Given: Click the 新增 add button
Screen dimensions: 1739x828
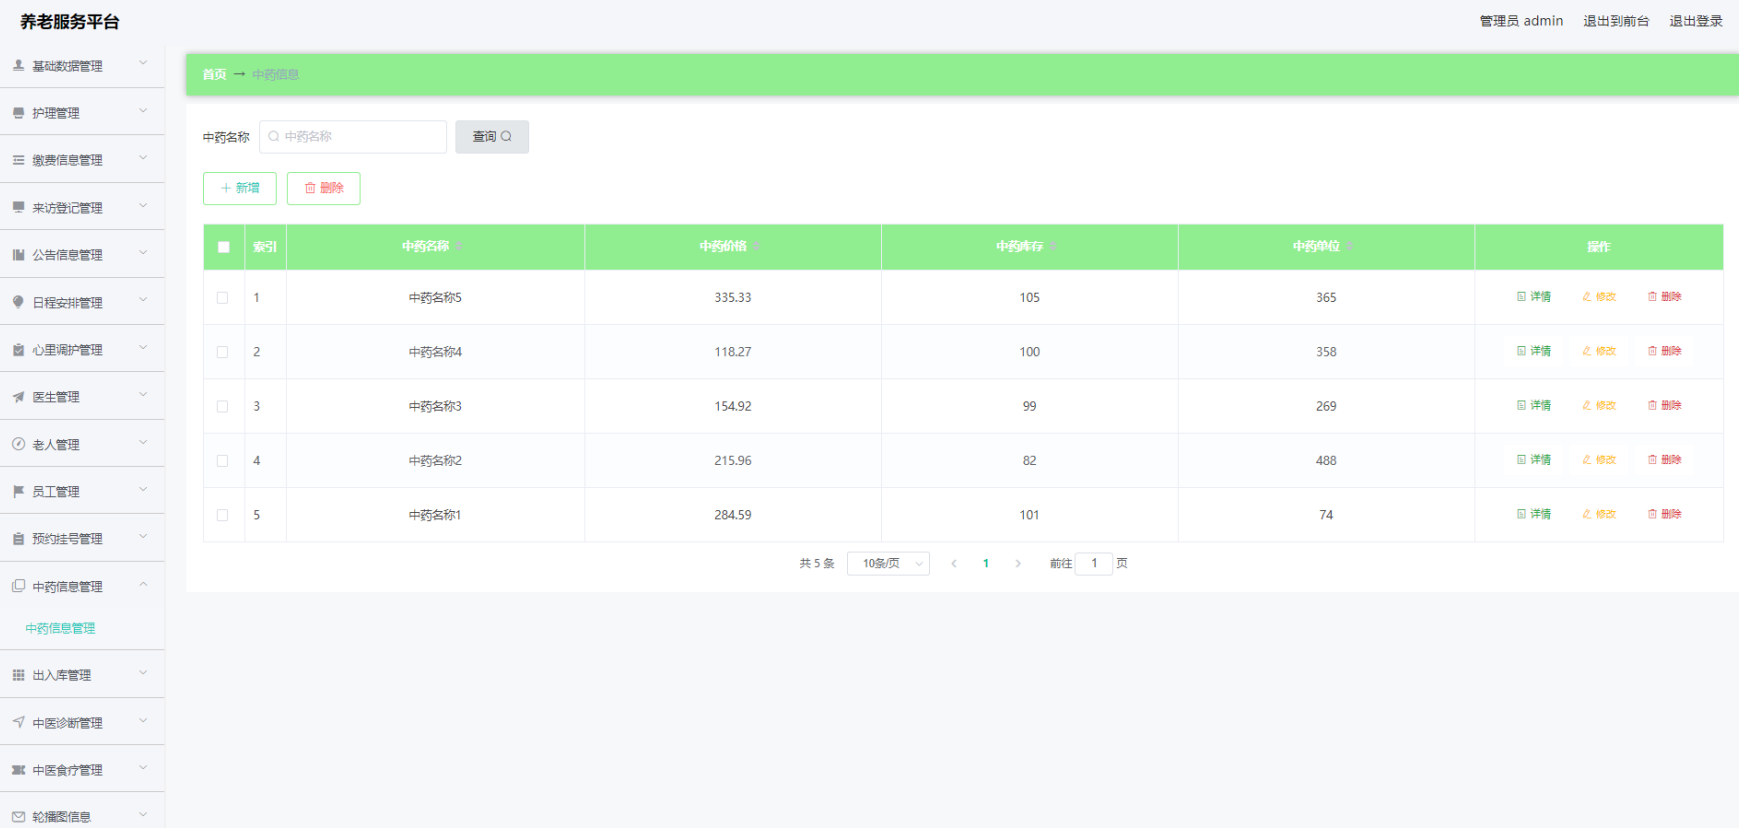Looking at the screenshot, I should [x=240, y=188].
